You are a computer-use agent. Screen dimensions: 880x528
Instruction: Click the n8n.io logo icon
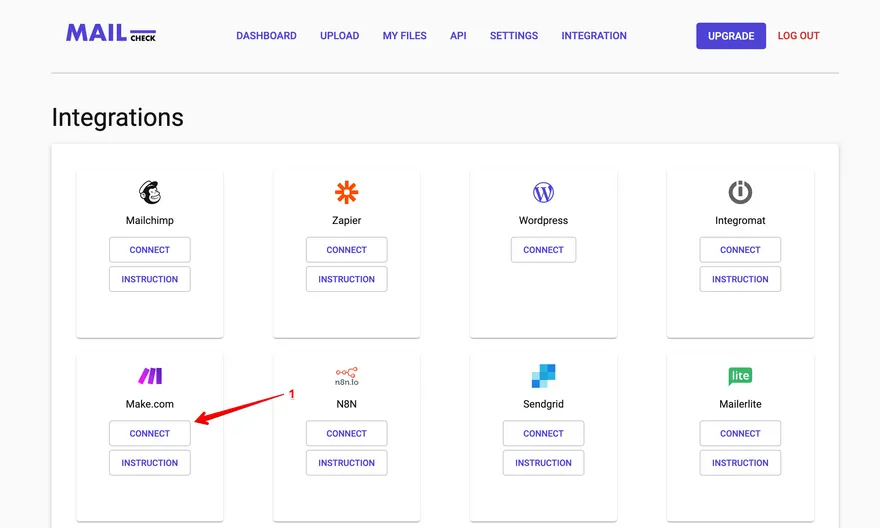click(346, 376)
